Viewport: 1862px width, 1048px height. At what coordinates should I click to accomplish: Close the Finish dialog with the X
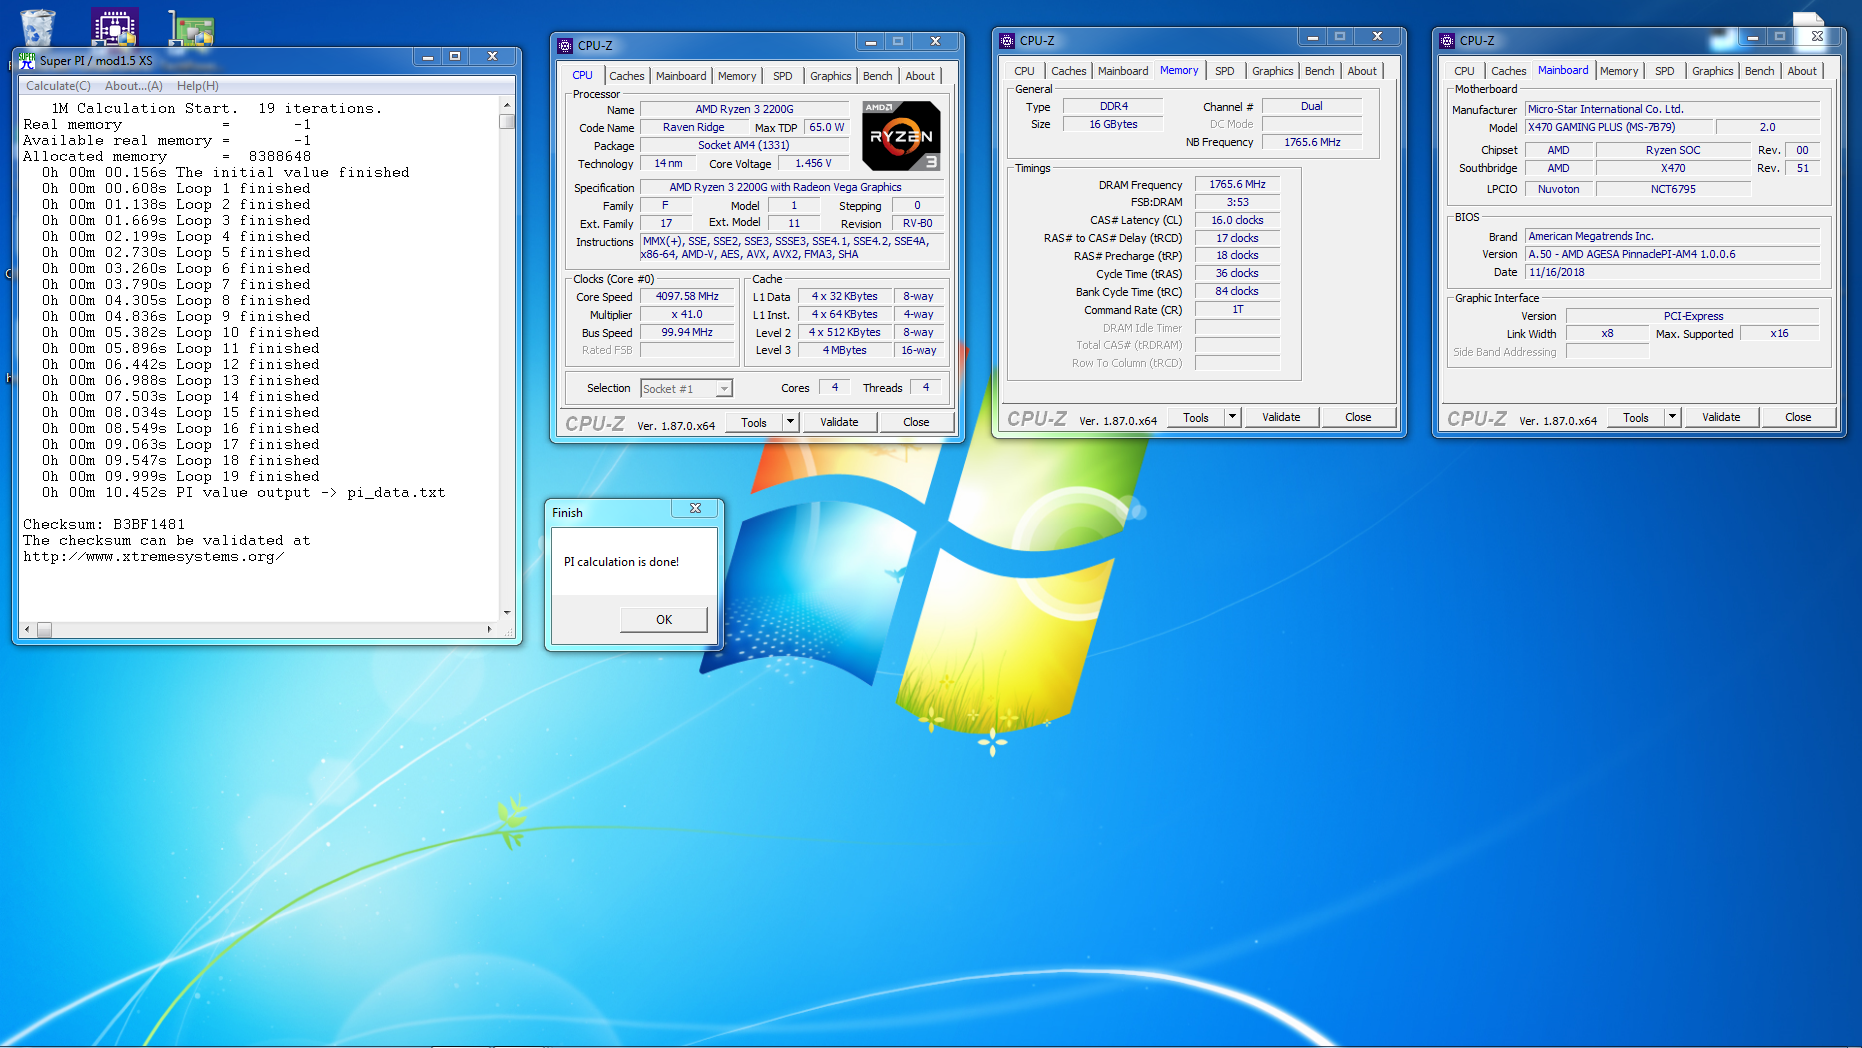point(695,508)
